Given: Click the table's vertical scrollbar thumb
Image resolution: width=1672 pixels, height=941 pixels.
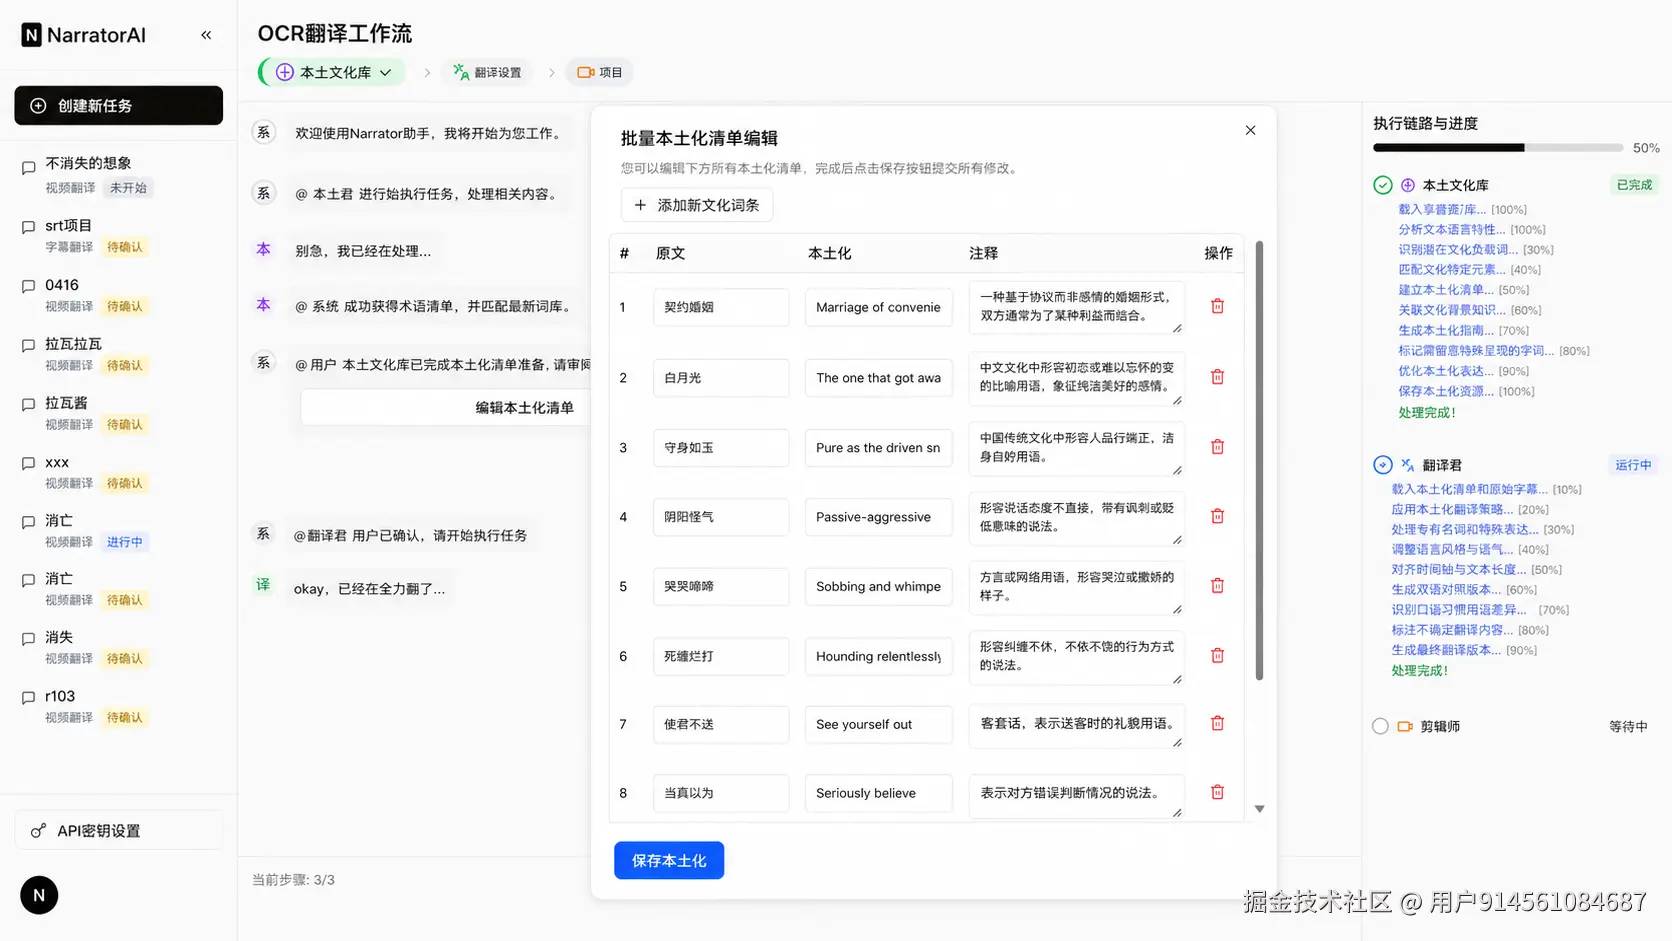Looking at the screenshot, I should click(x=1259, y=460).
